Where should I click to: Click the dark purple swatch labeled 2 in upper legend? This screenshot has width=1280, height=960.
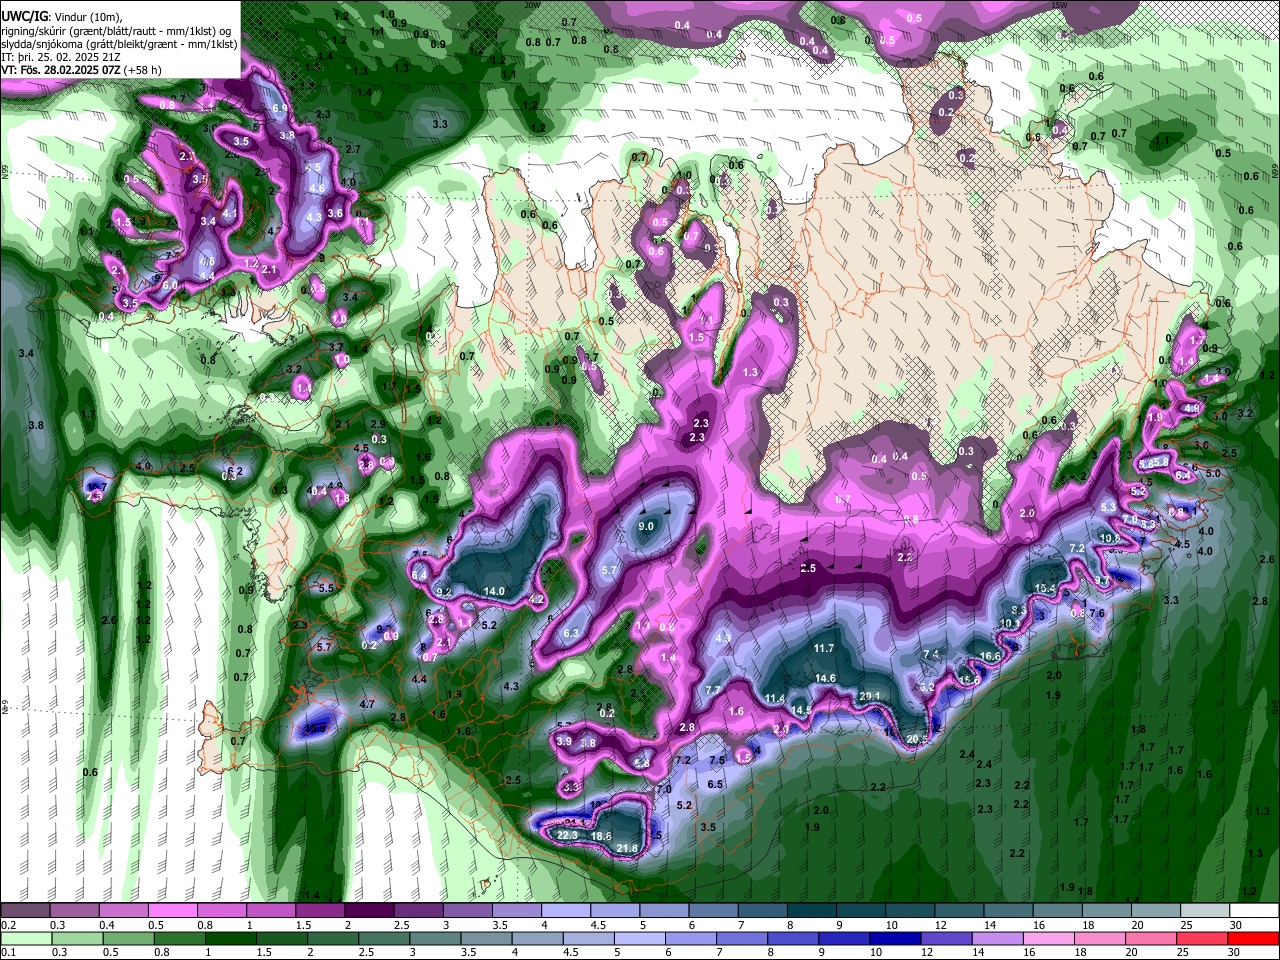coord(369,911)
